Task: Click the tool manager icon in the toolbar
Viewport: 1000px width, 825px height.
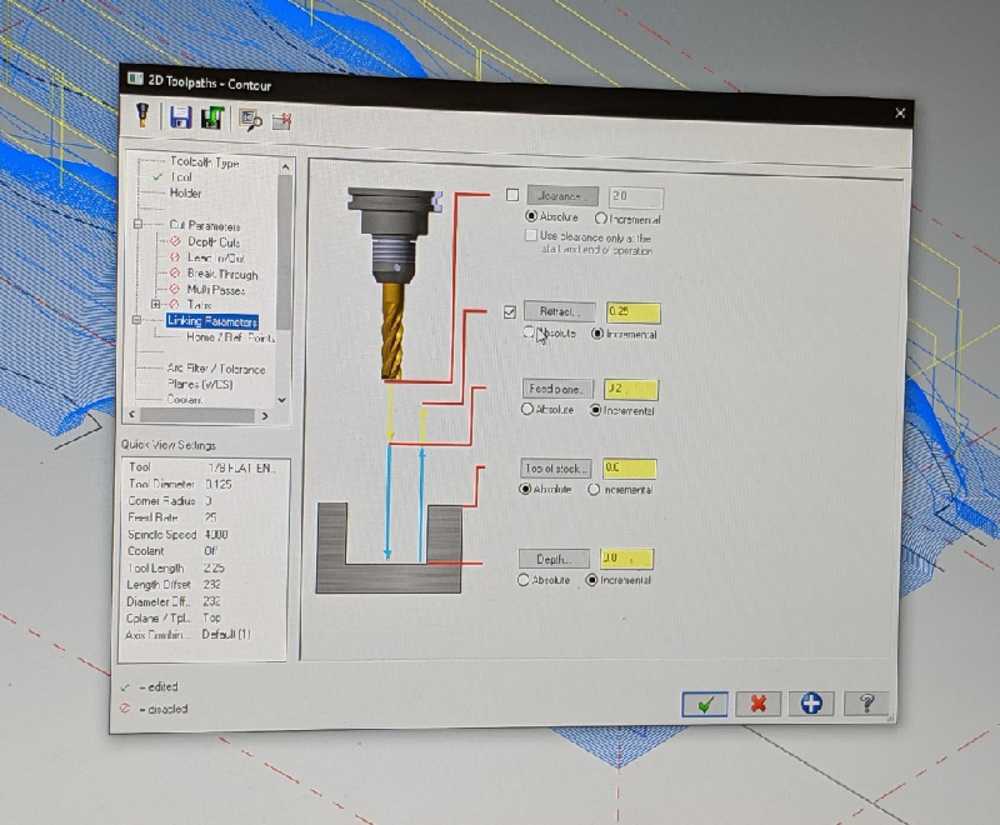Action: [x=144, y=116]
